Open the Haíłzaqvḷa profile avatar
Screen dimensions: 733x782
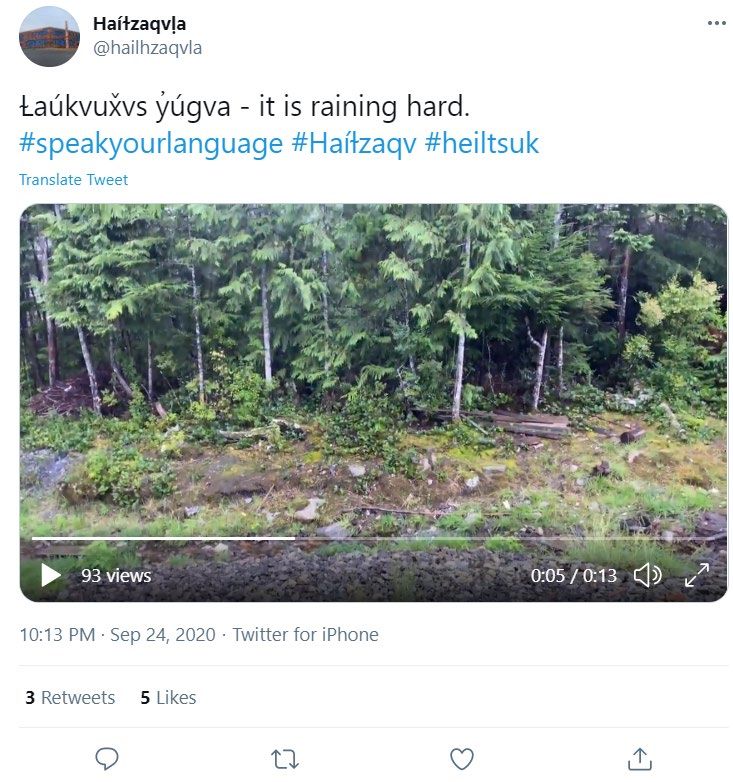[49, 36]
